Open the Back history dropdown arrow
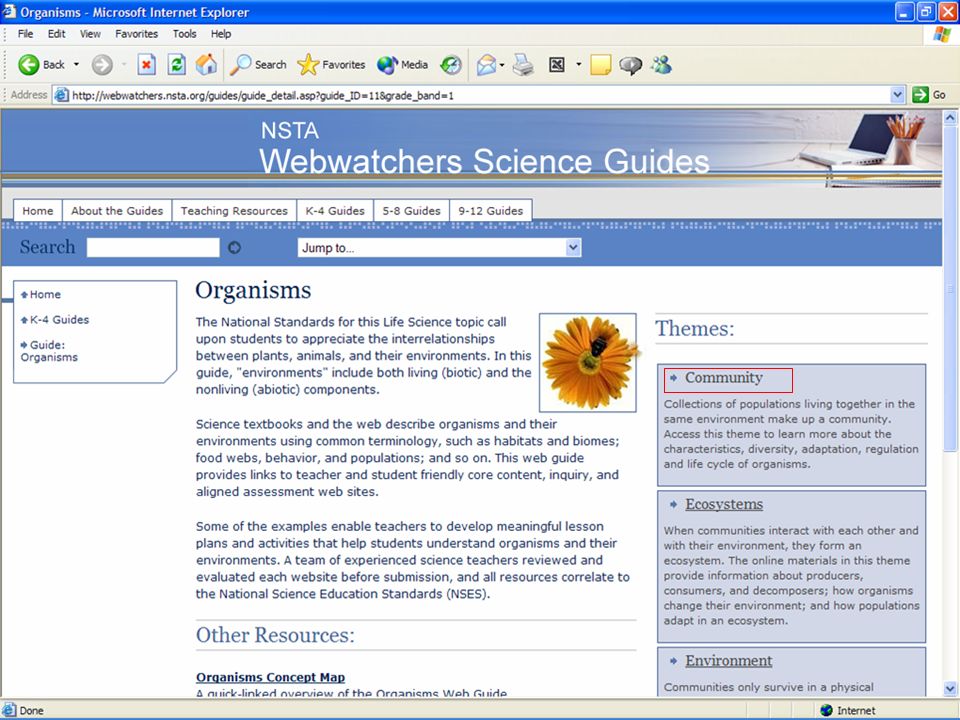960x720 pixels. point(77,64)
